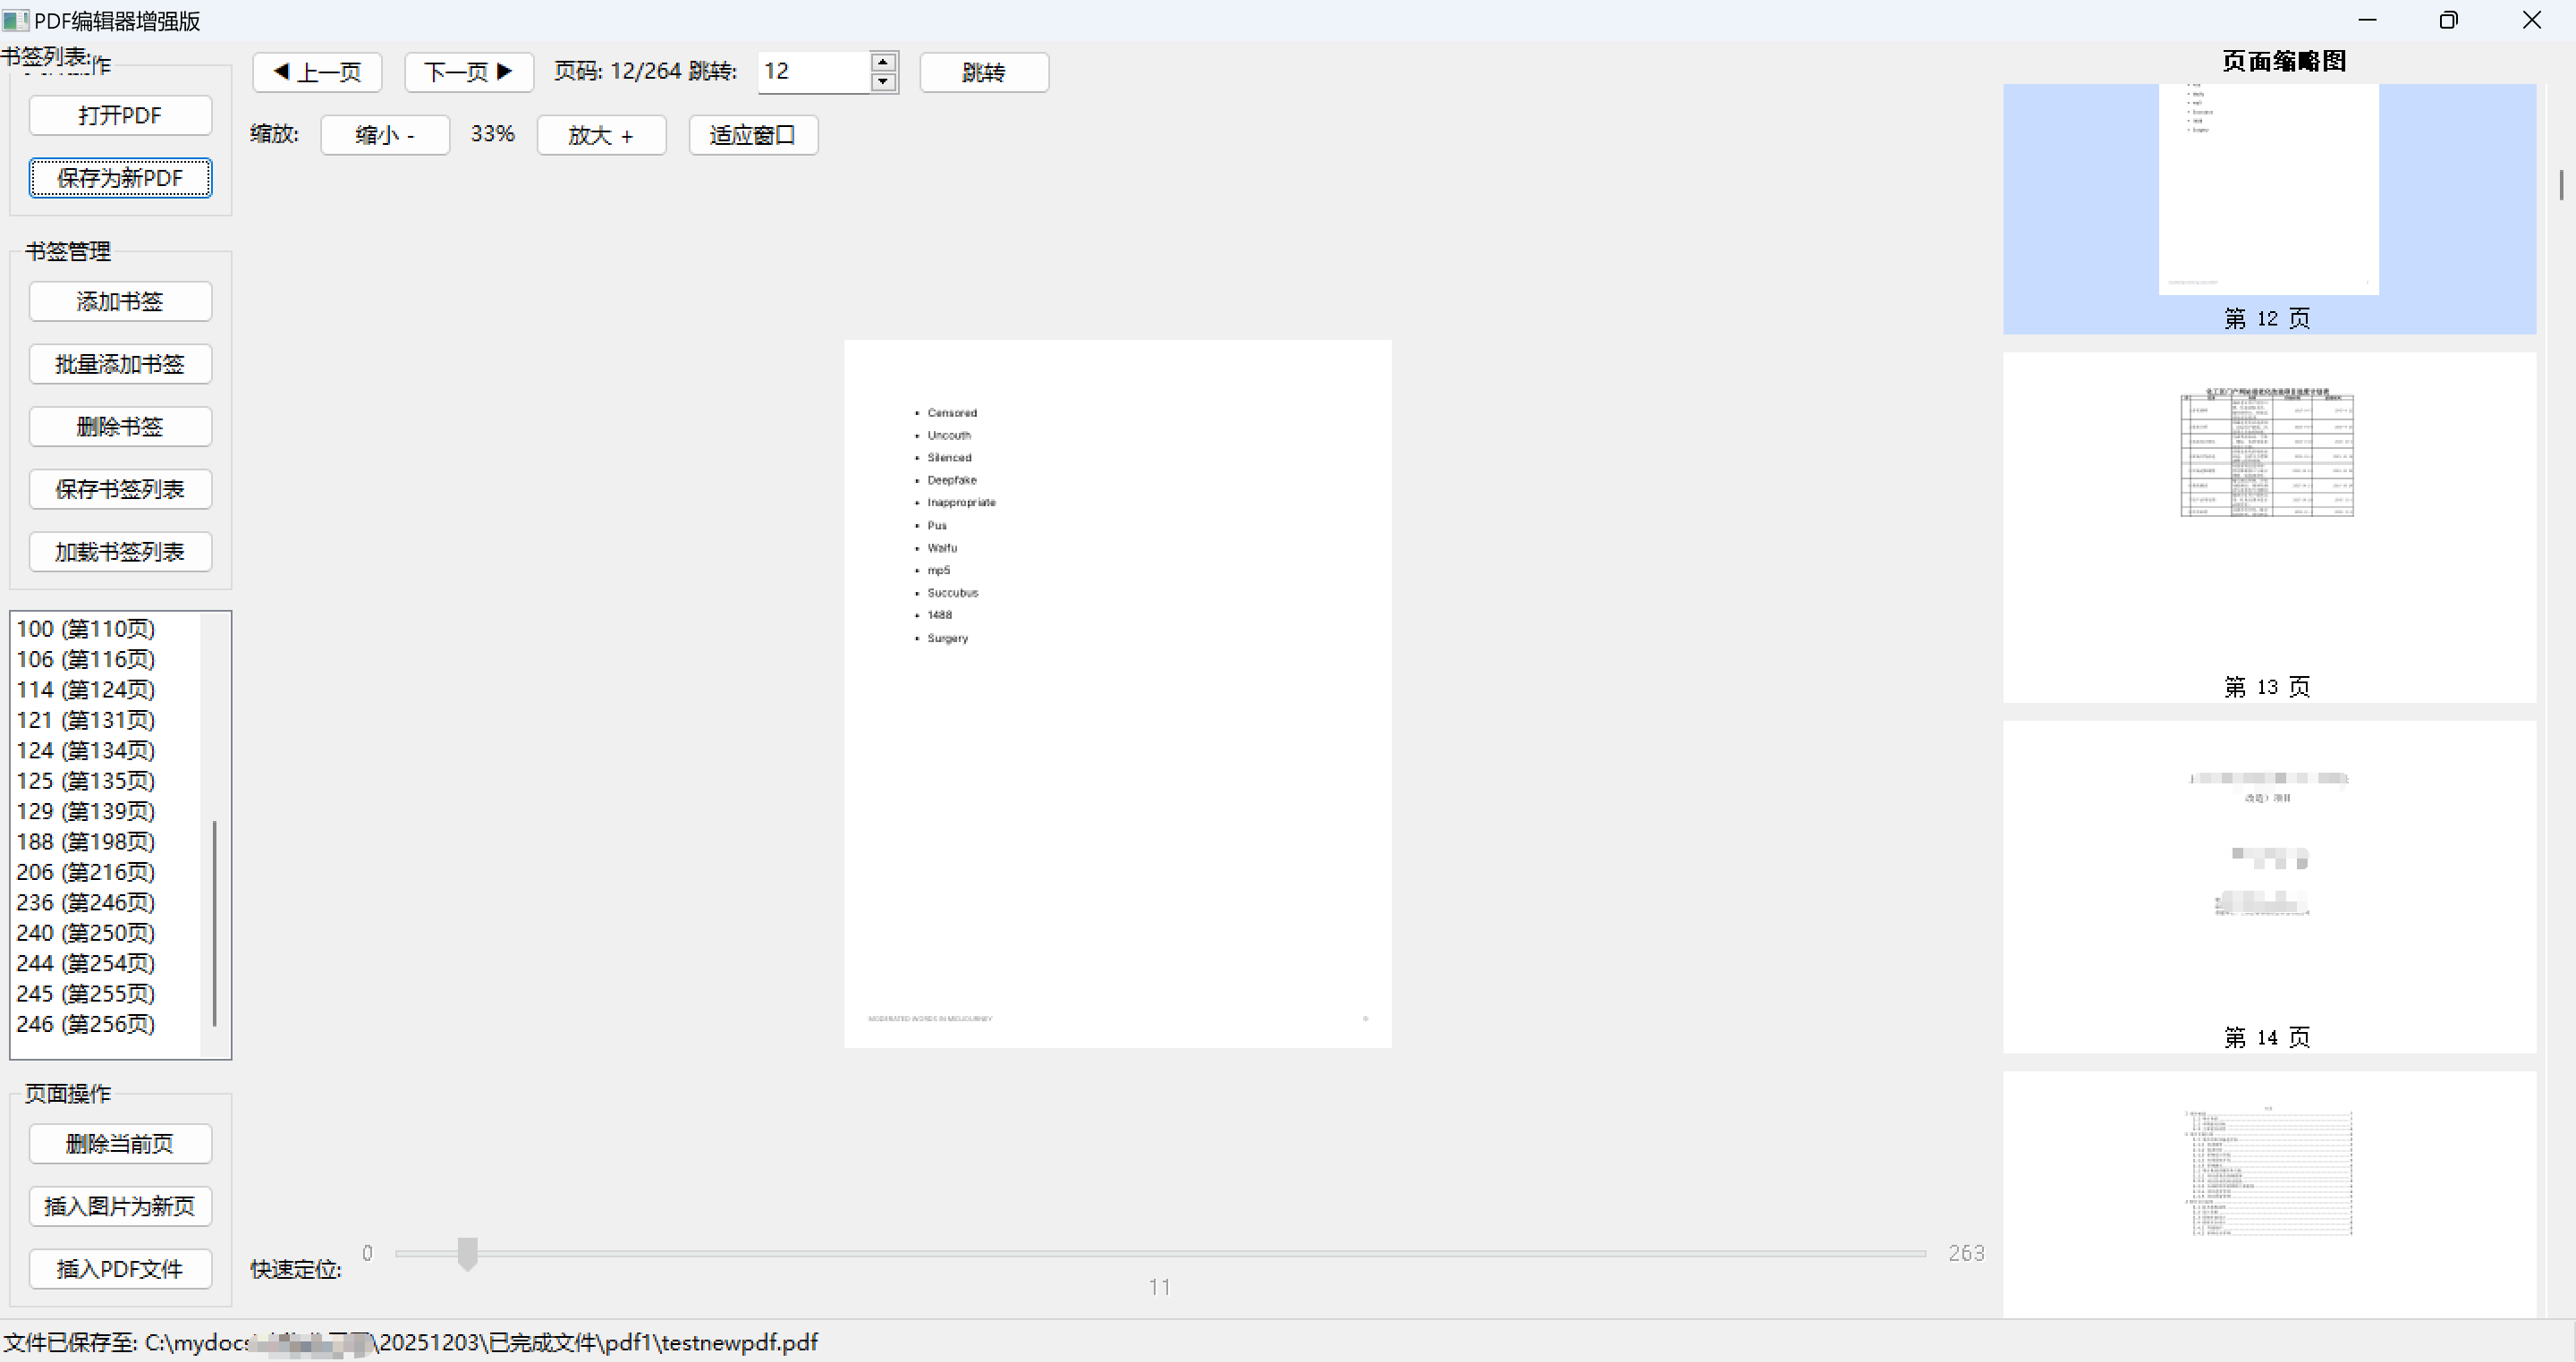Click the 快速定位 slider handle
Screen dimensions: 2576x1362
tap(467, 1252)
